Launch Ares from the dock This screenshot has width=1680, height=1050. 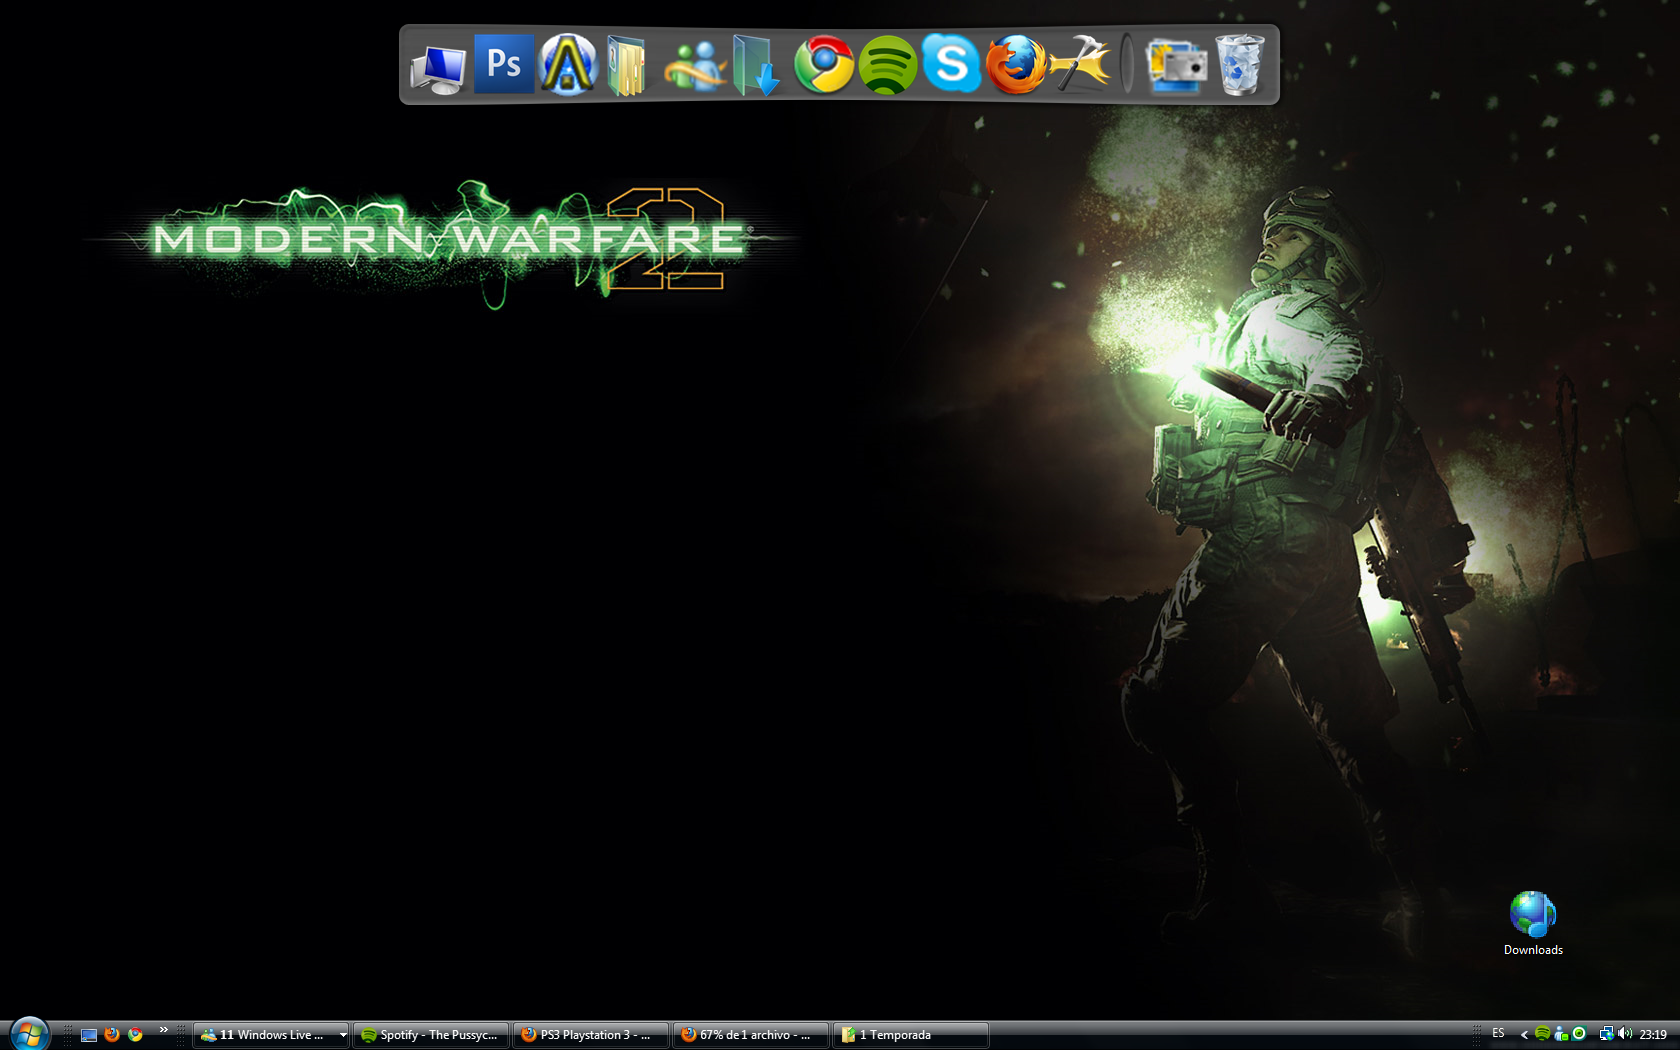click(x=568, y=65)
